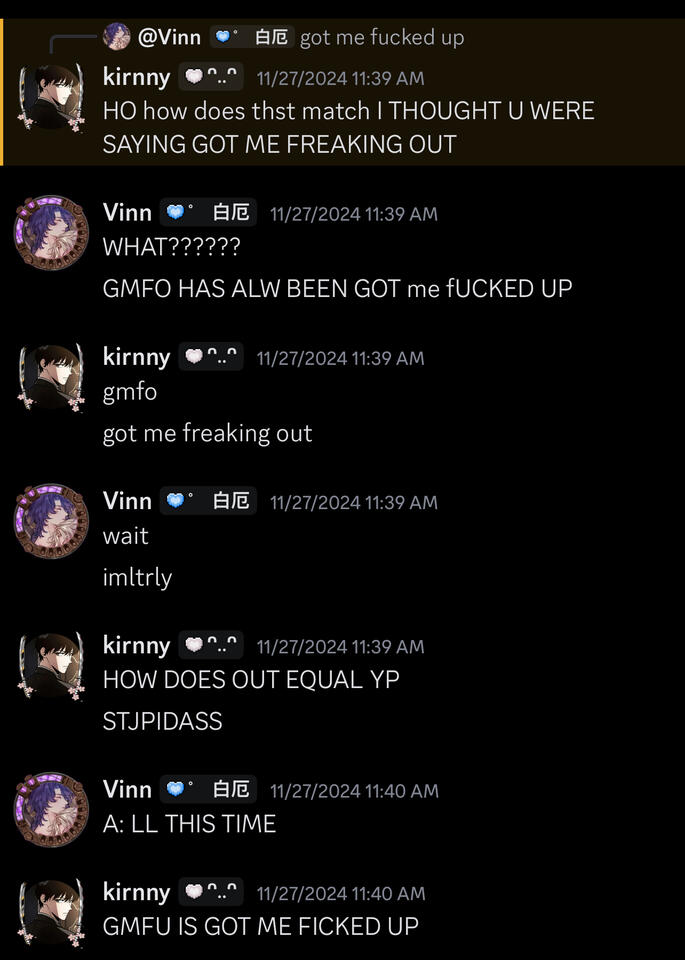Click kirnny username above 'HOW DOES OUT EQUAL YP'
Screen dimensions: 685x960
click(137, 645)
